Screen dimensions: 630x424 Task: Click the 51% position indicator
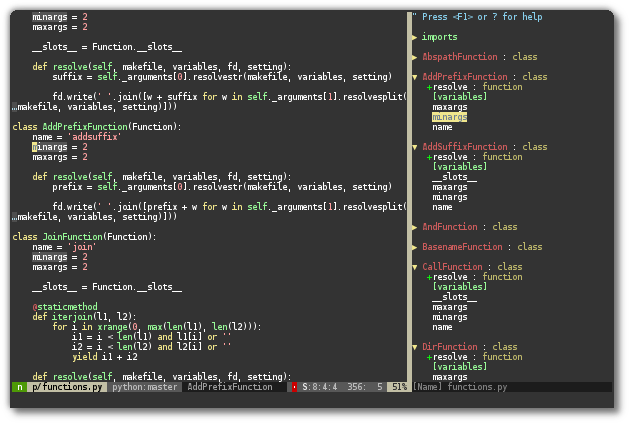pos(399,387)
